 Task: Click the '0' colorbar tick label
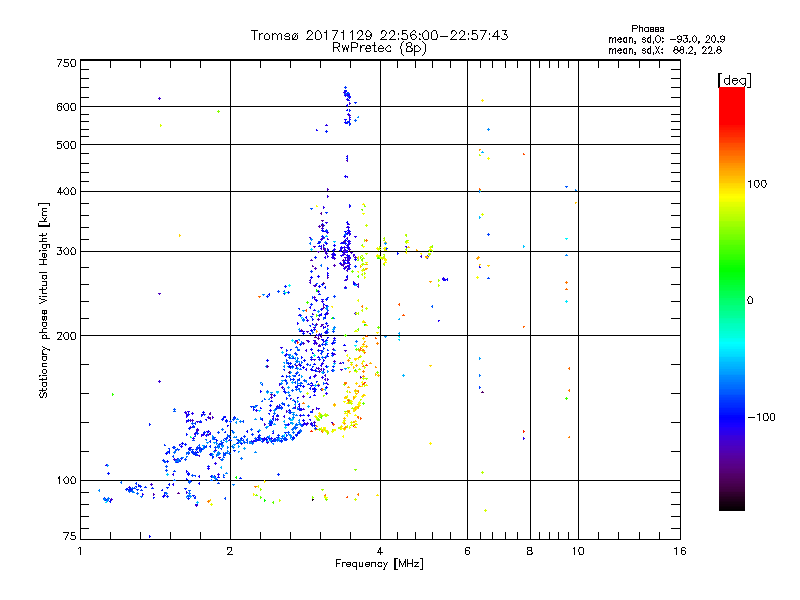[x=750, y=301]
